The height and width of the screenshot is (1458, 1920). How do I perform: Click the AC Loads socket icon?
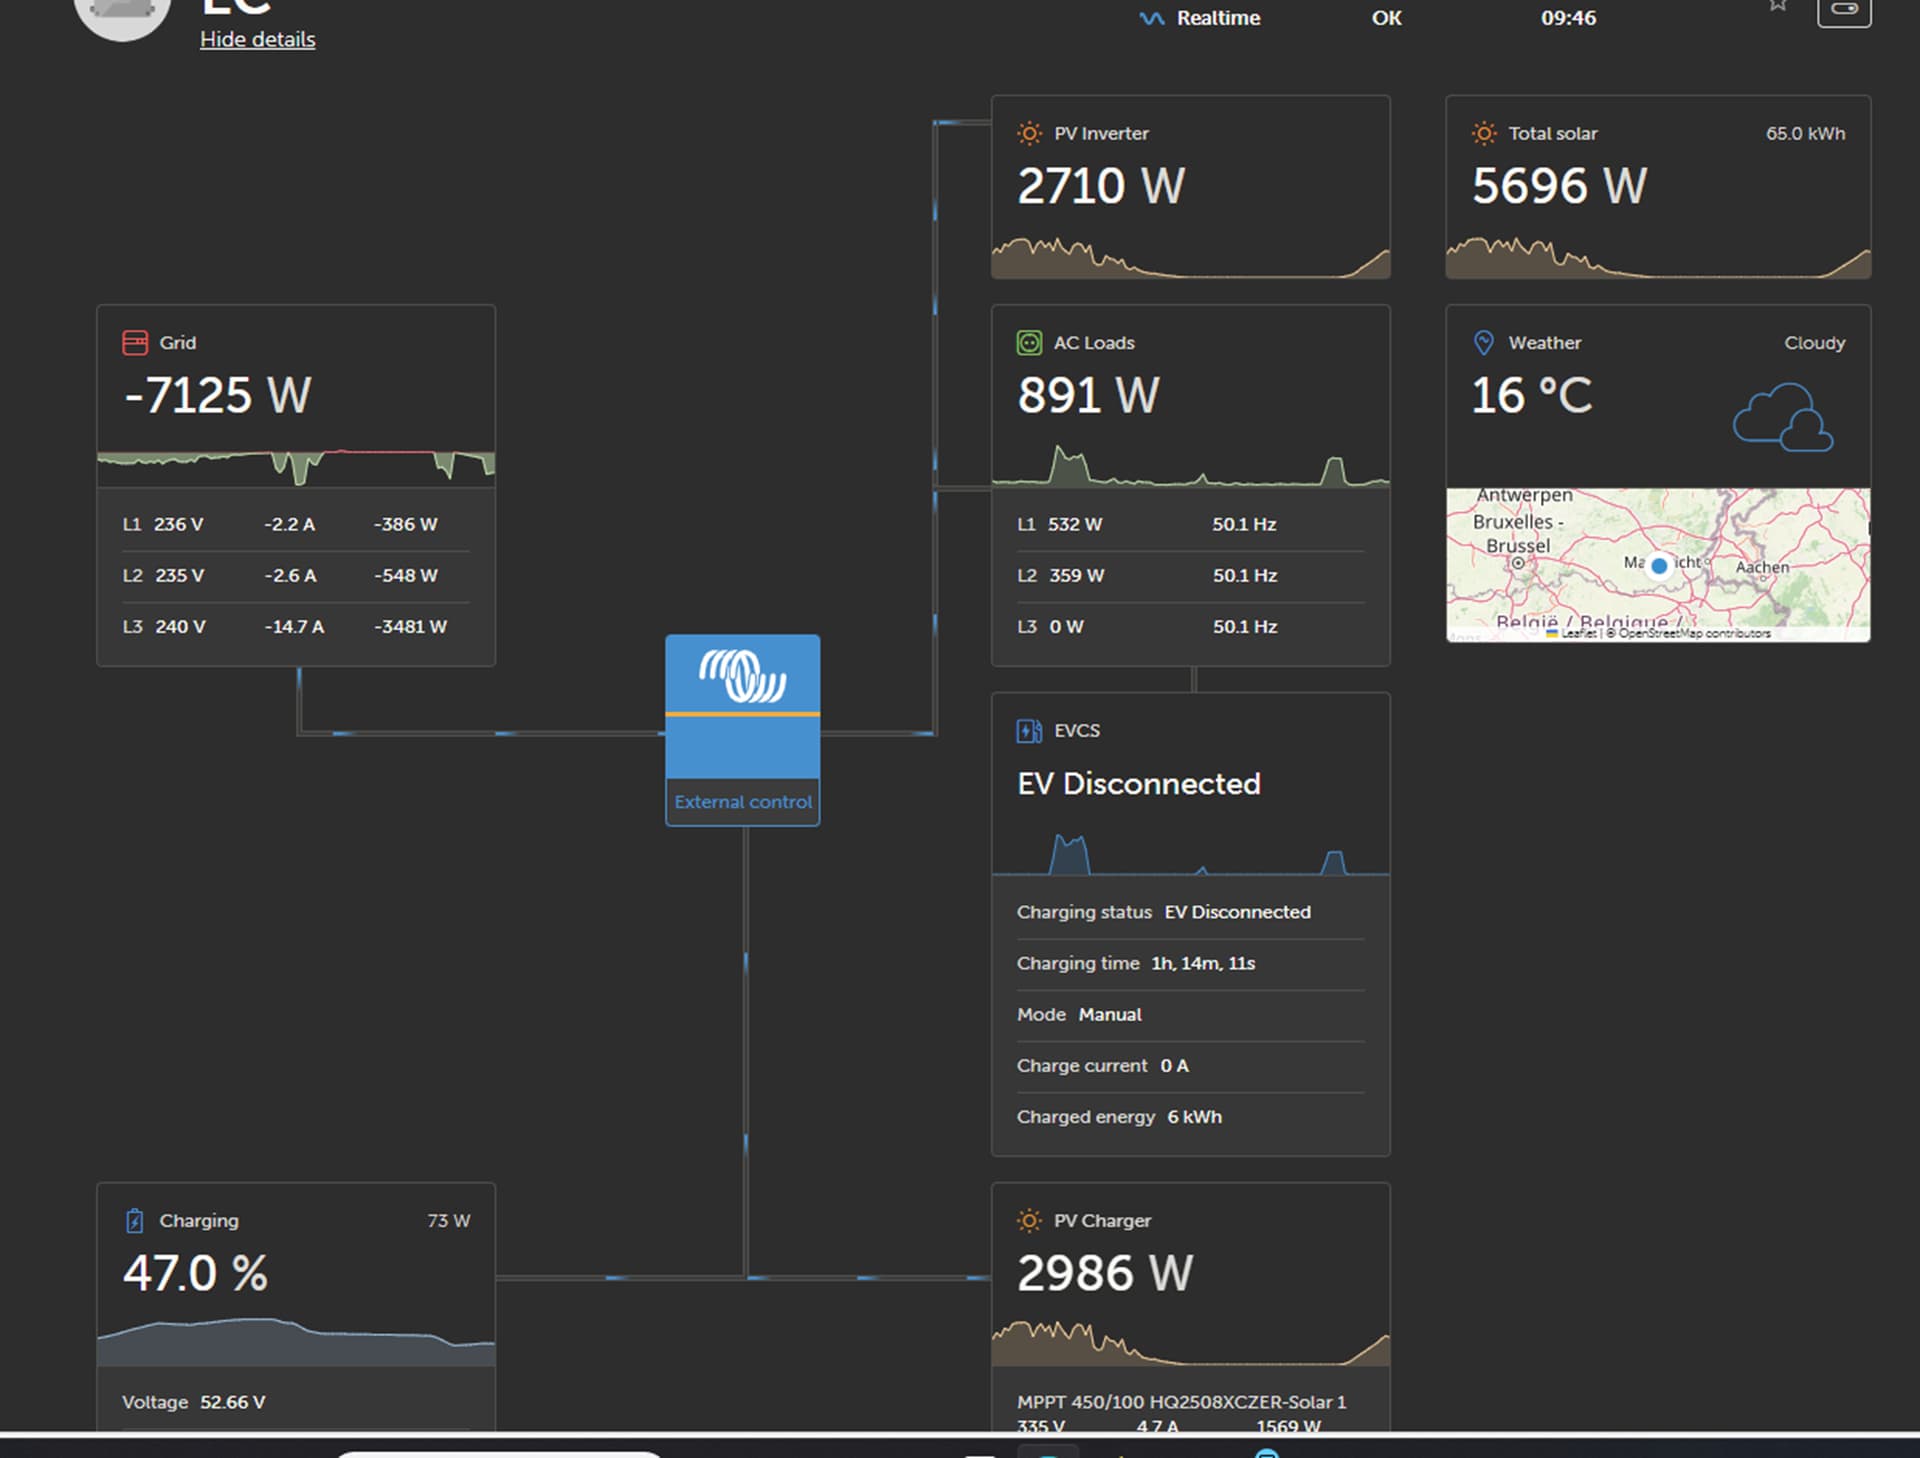tap(1028, 343)
